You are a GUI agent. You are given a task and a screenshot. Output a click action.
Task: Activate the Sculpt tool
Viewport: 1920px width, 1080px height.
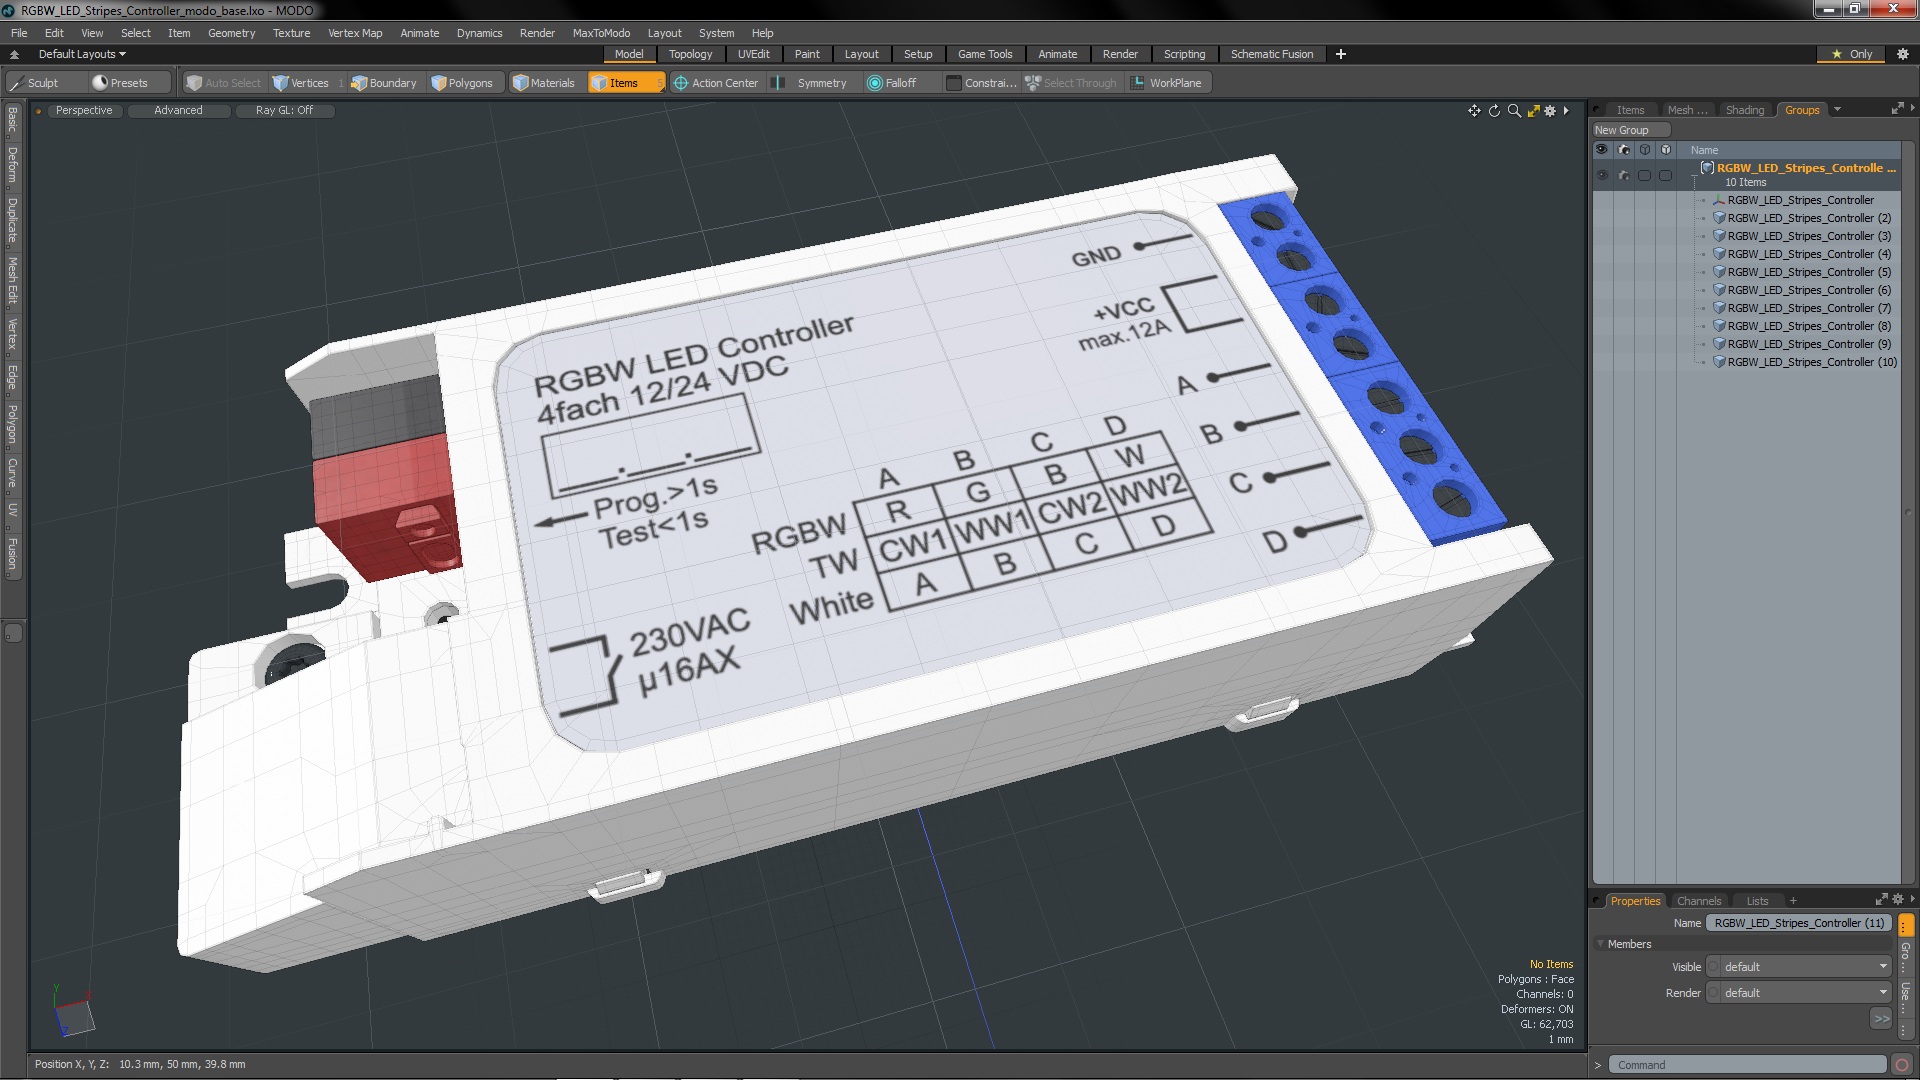click(x=35, y=83)
